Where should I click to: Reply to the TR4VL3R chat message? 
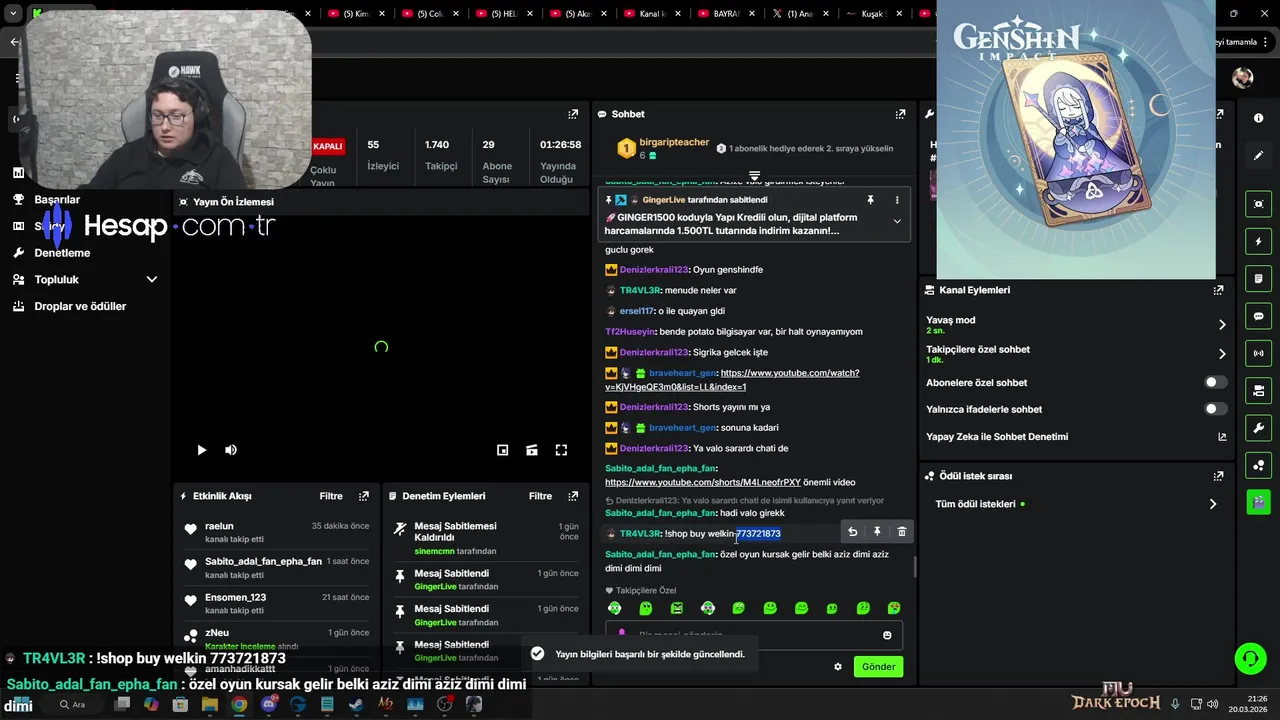pyautogui.click(x=852, y=532)
